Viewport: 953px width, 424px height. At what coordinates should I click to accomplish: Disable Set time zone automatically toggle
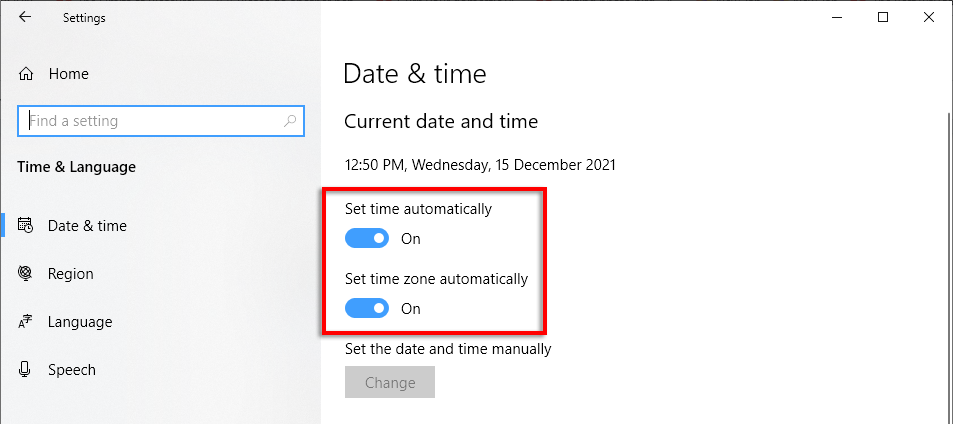pos(367,309)
